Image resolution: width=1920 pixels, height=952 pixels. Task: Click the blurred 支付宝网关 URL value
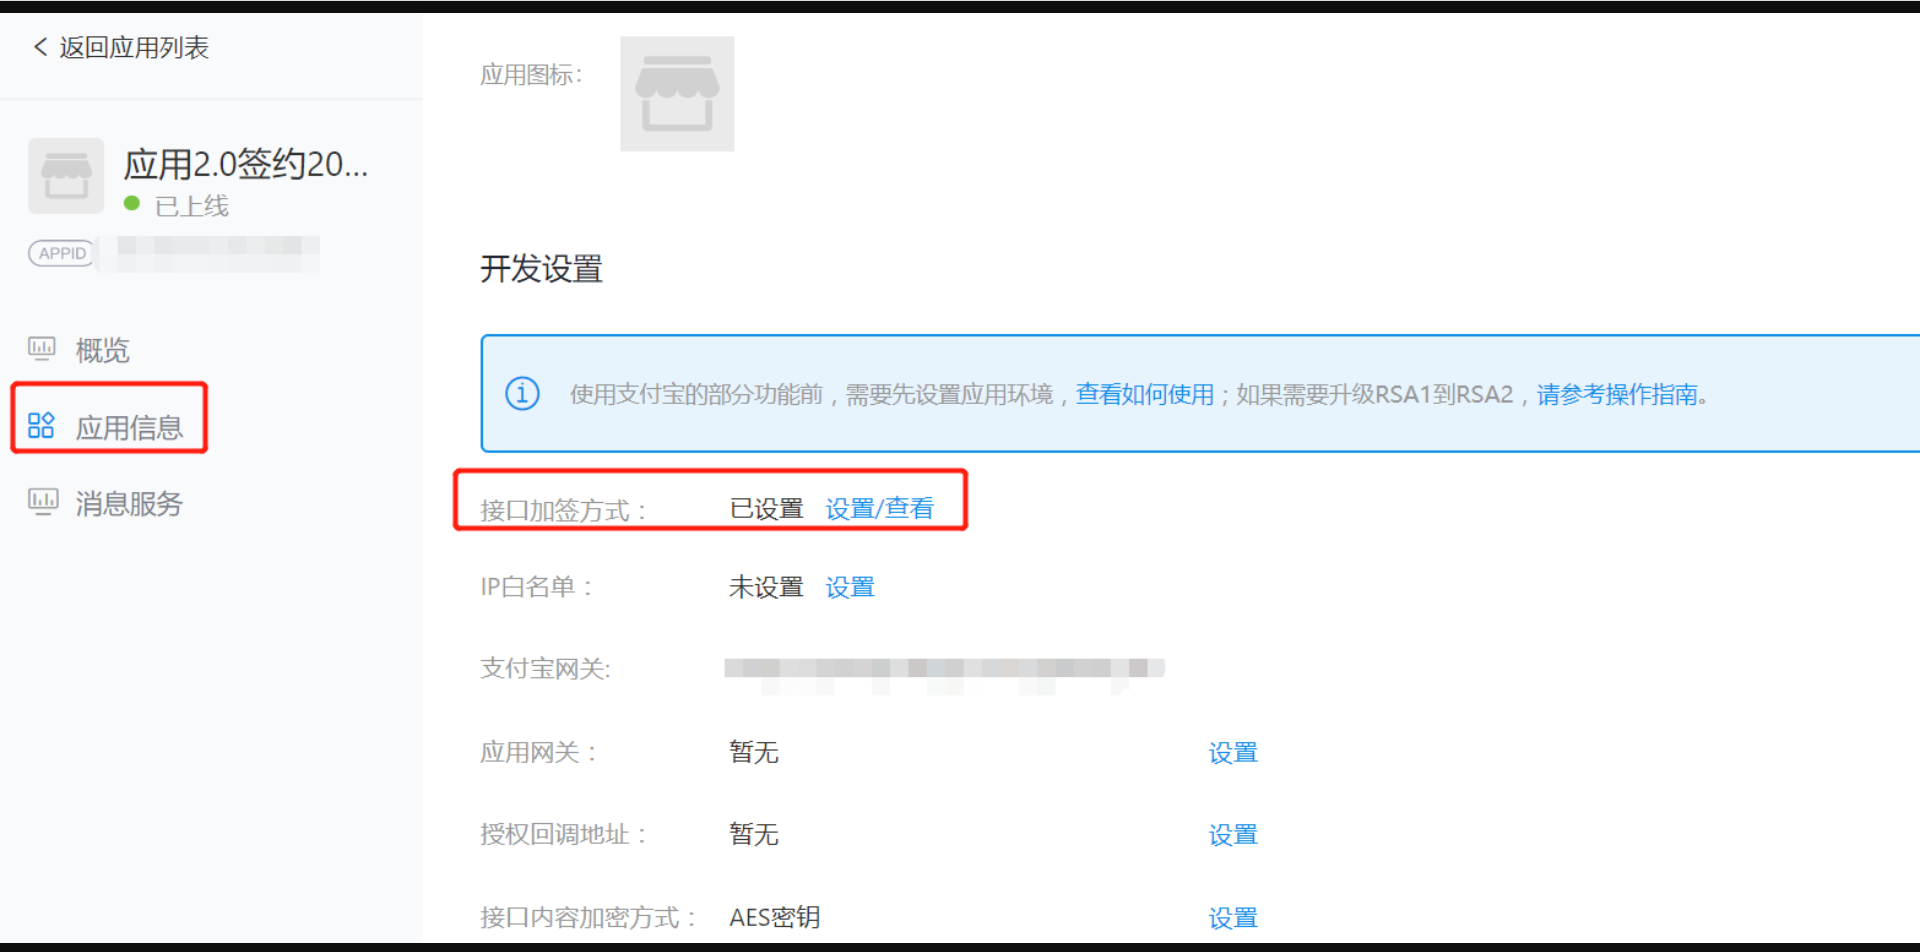(944, 674)
